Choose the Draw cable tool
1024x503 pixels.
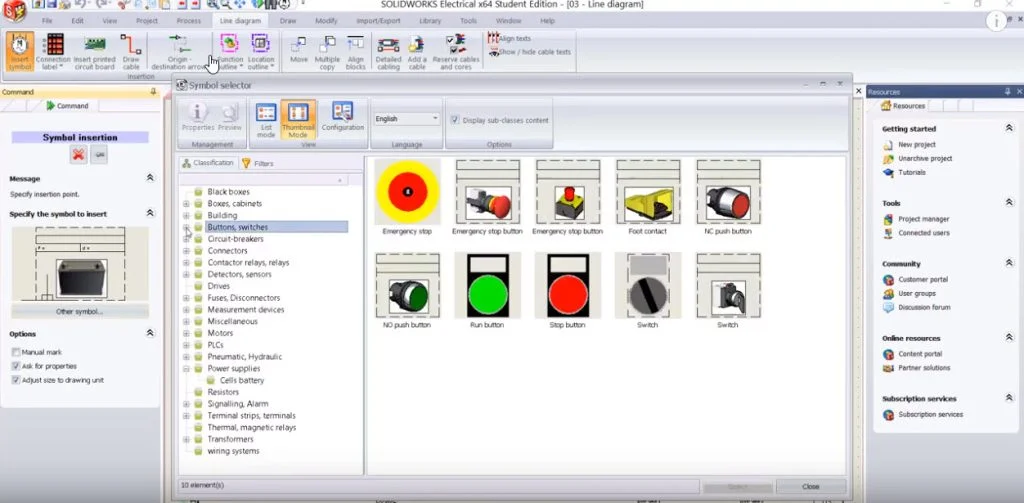(131, 52)
